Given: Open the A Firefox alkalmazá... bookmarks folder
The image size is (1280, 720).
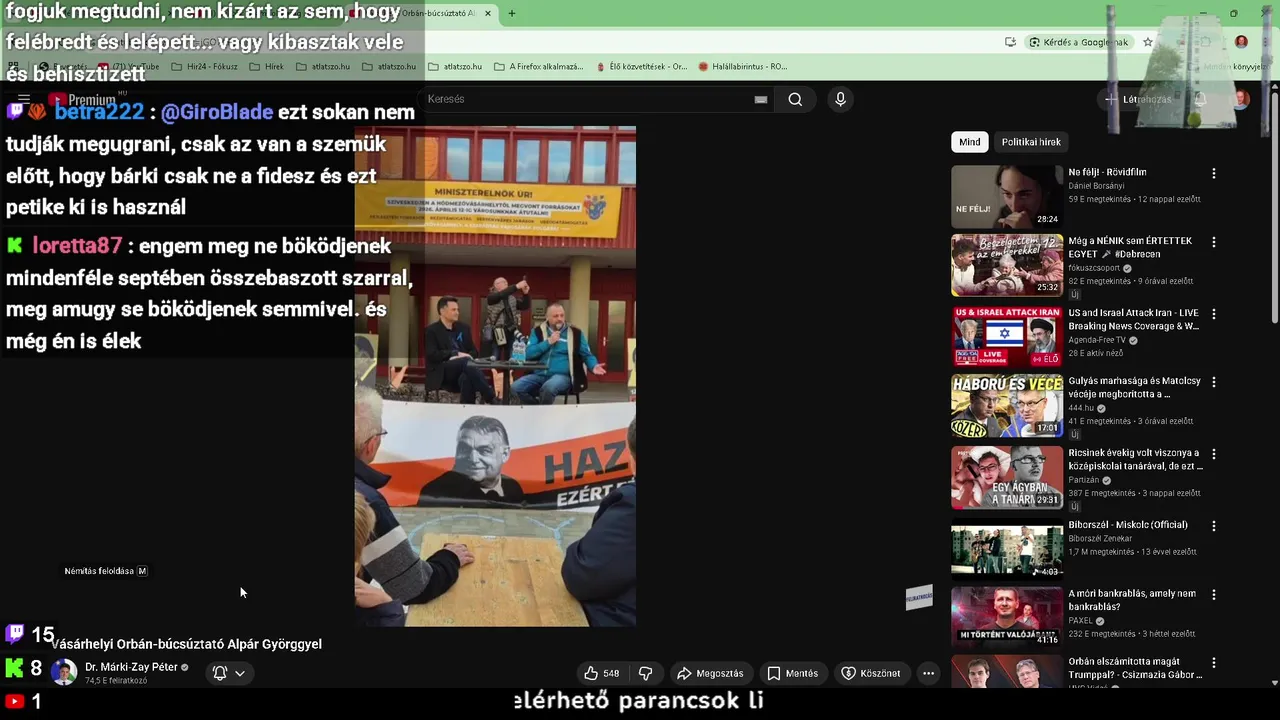Looking at the screenshot, I should [x=539, y=66].
